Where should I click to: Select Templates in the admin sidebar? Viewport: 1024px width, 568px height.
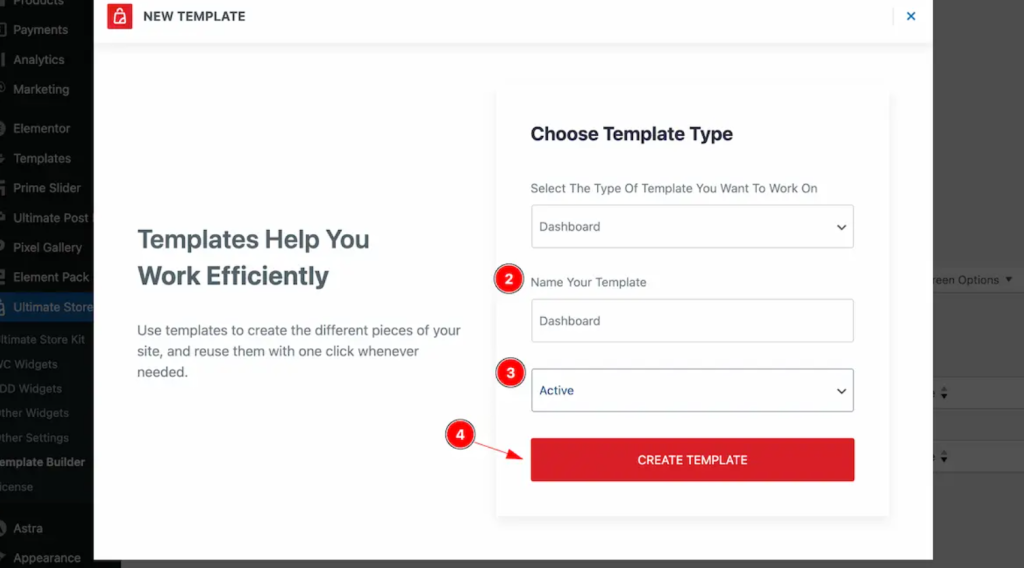42,159
